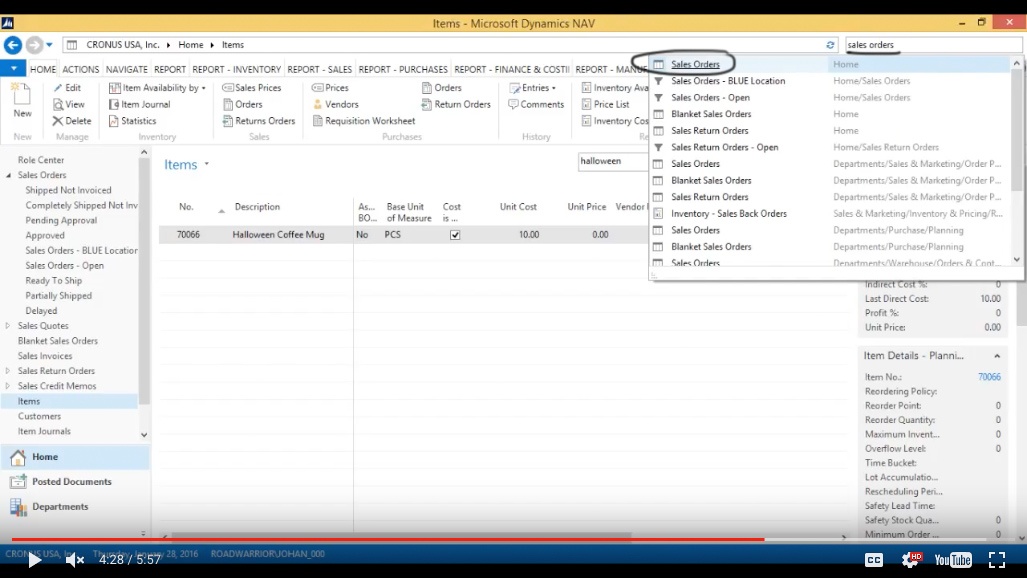
Task: Click item number link 70066 in factbox
Action: [989, 377]
